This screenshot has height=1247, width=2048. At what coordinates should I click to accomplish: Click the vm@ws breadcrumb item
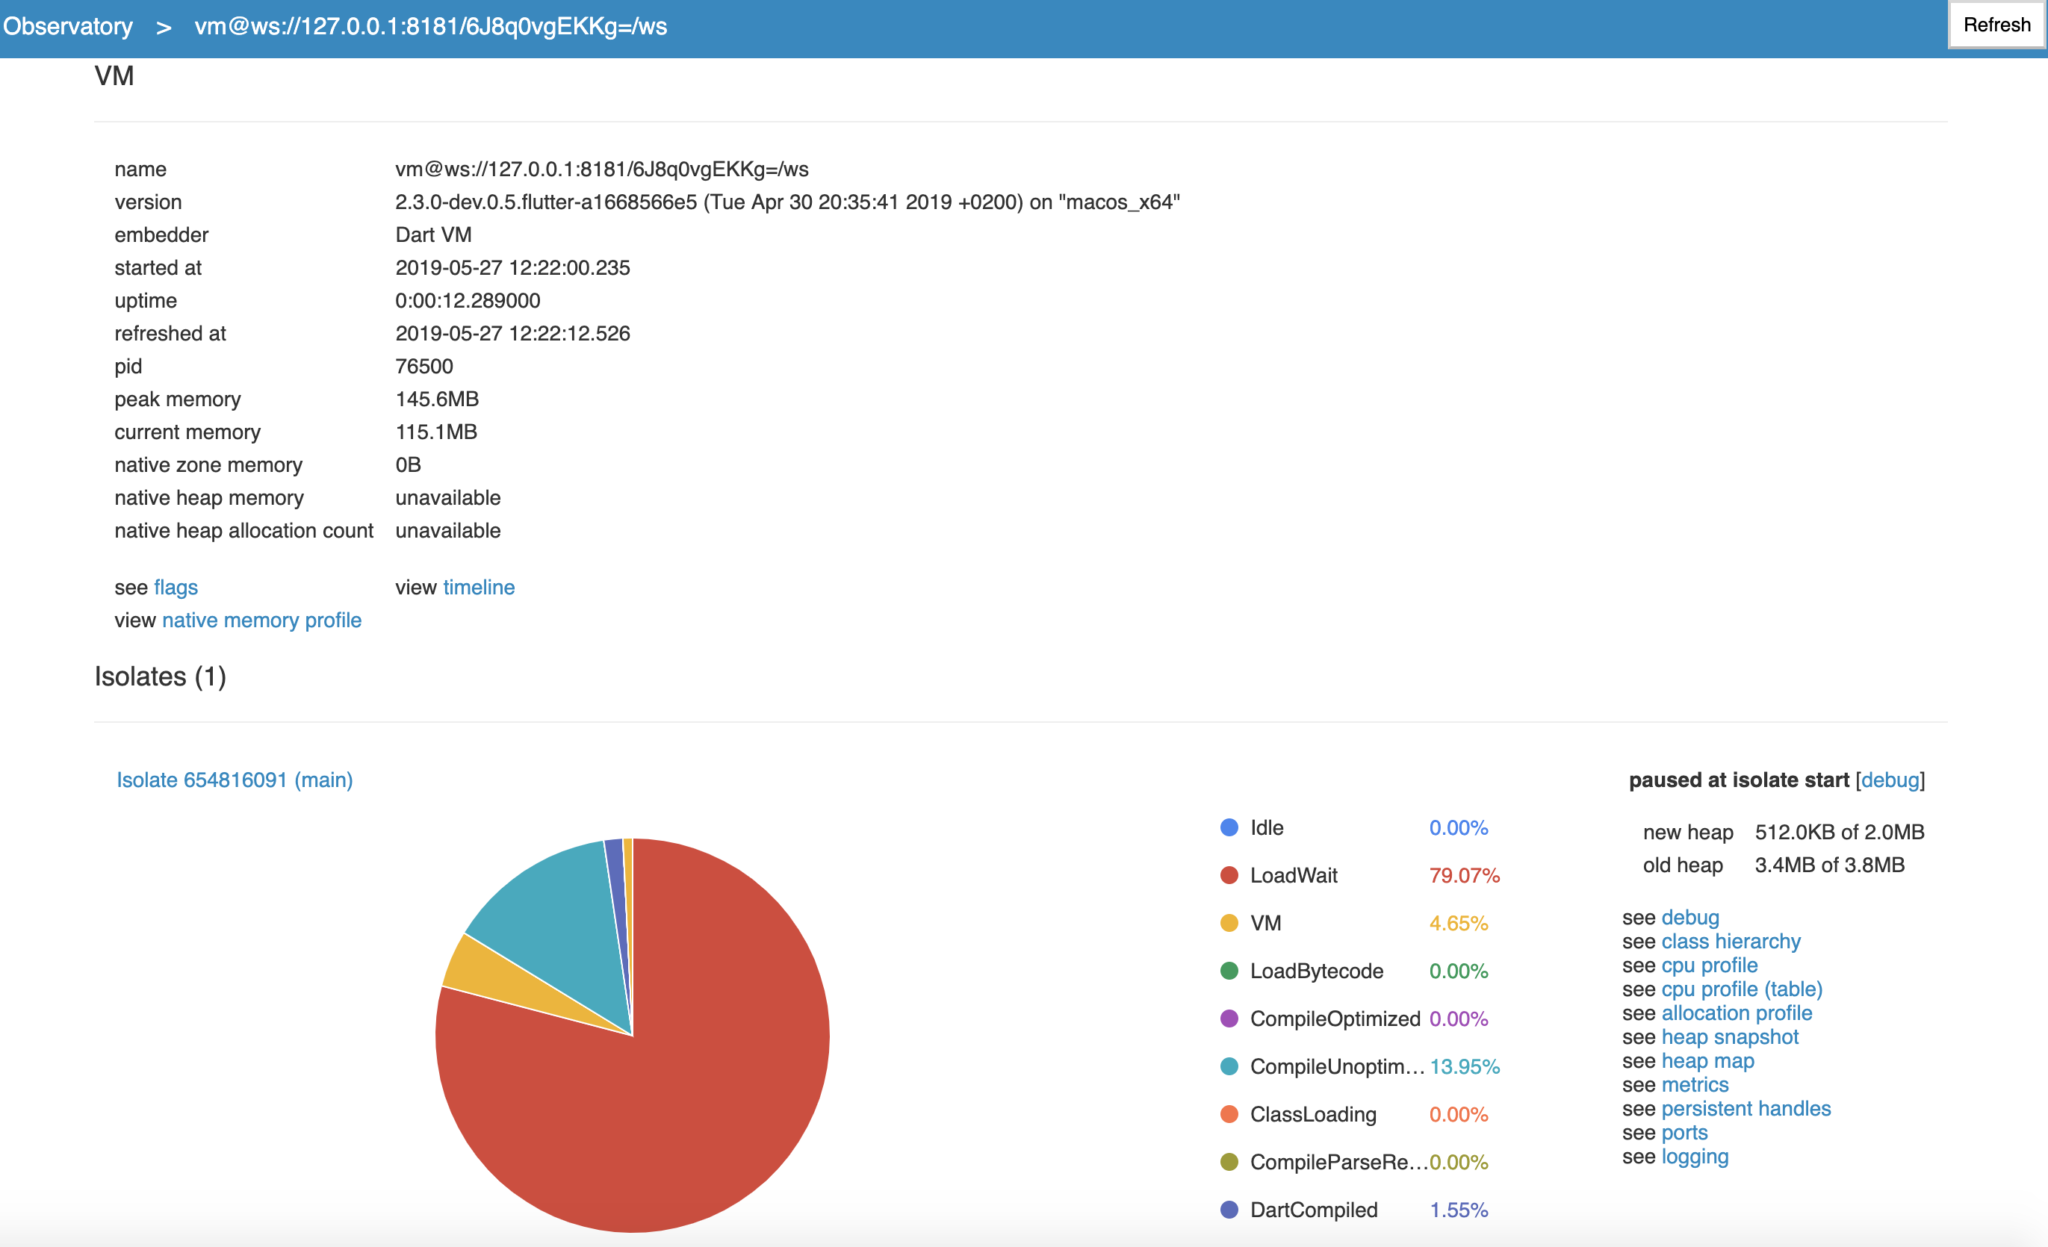coord(430,26)
